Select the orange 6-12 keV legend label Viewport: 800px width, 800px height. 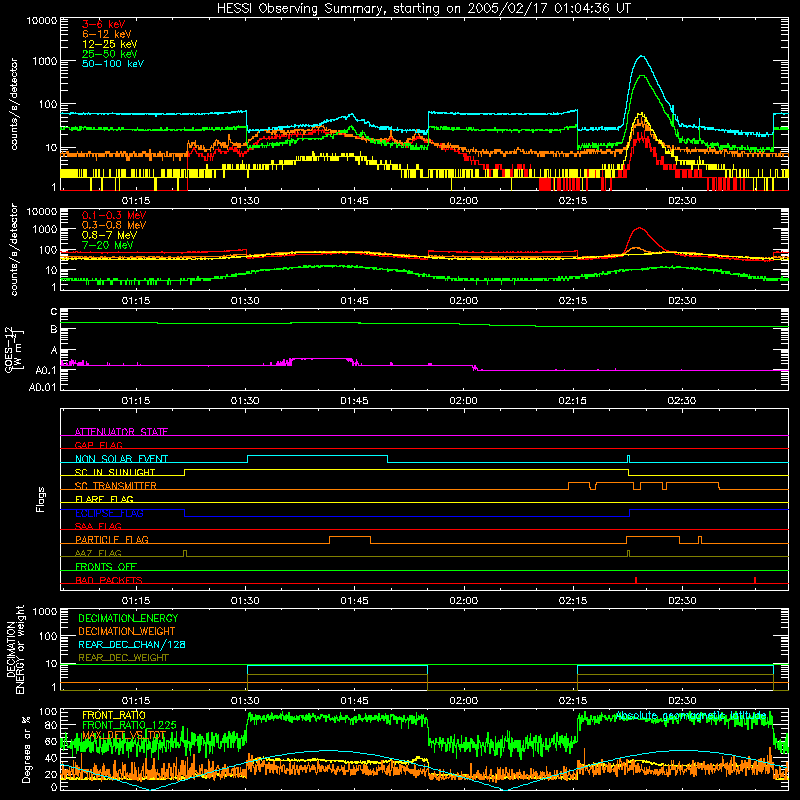(106, 34)
